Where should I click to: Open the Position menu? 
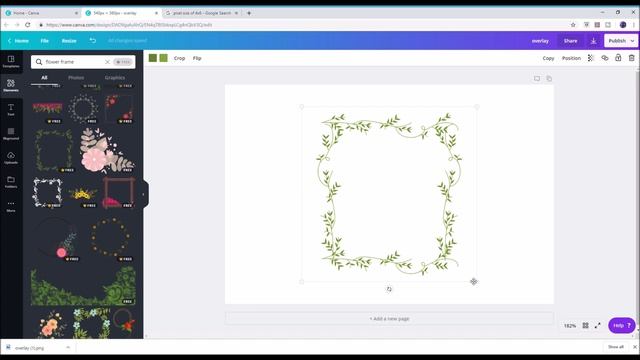point(571,58)
